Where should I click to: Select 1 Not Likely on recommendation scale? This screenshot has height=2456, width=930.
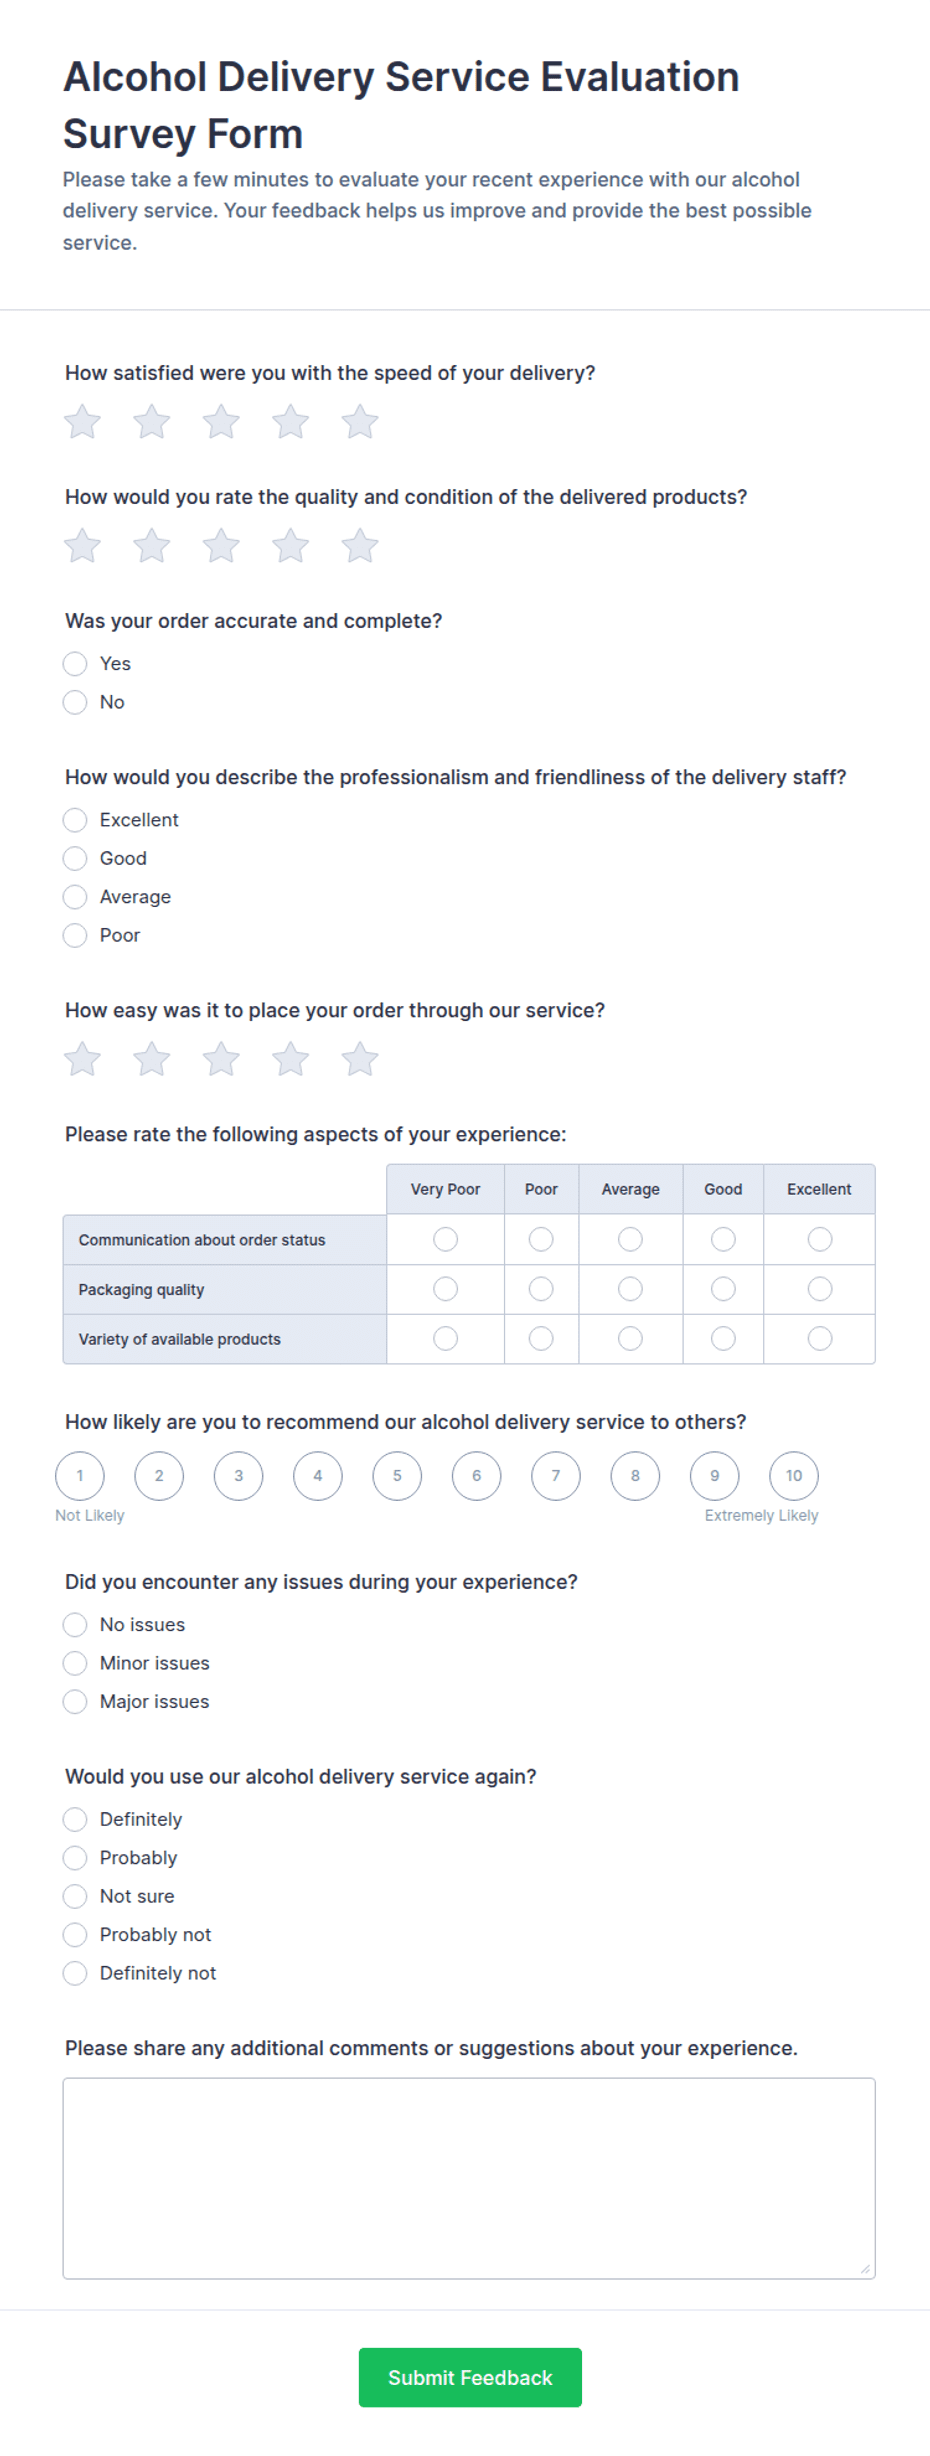[x=80, y=1476]
